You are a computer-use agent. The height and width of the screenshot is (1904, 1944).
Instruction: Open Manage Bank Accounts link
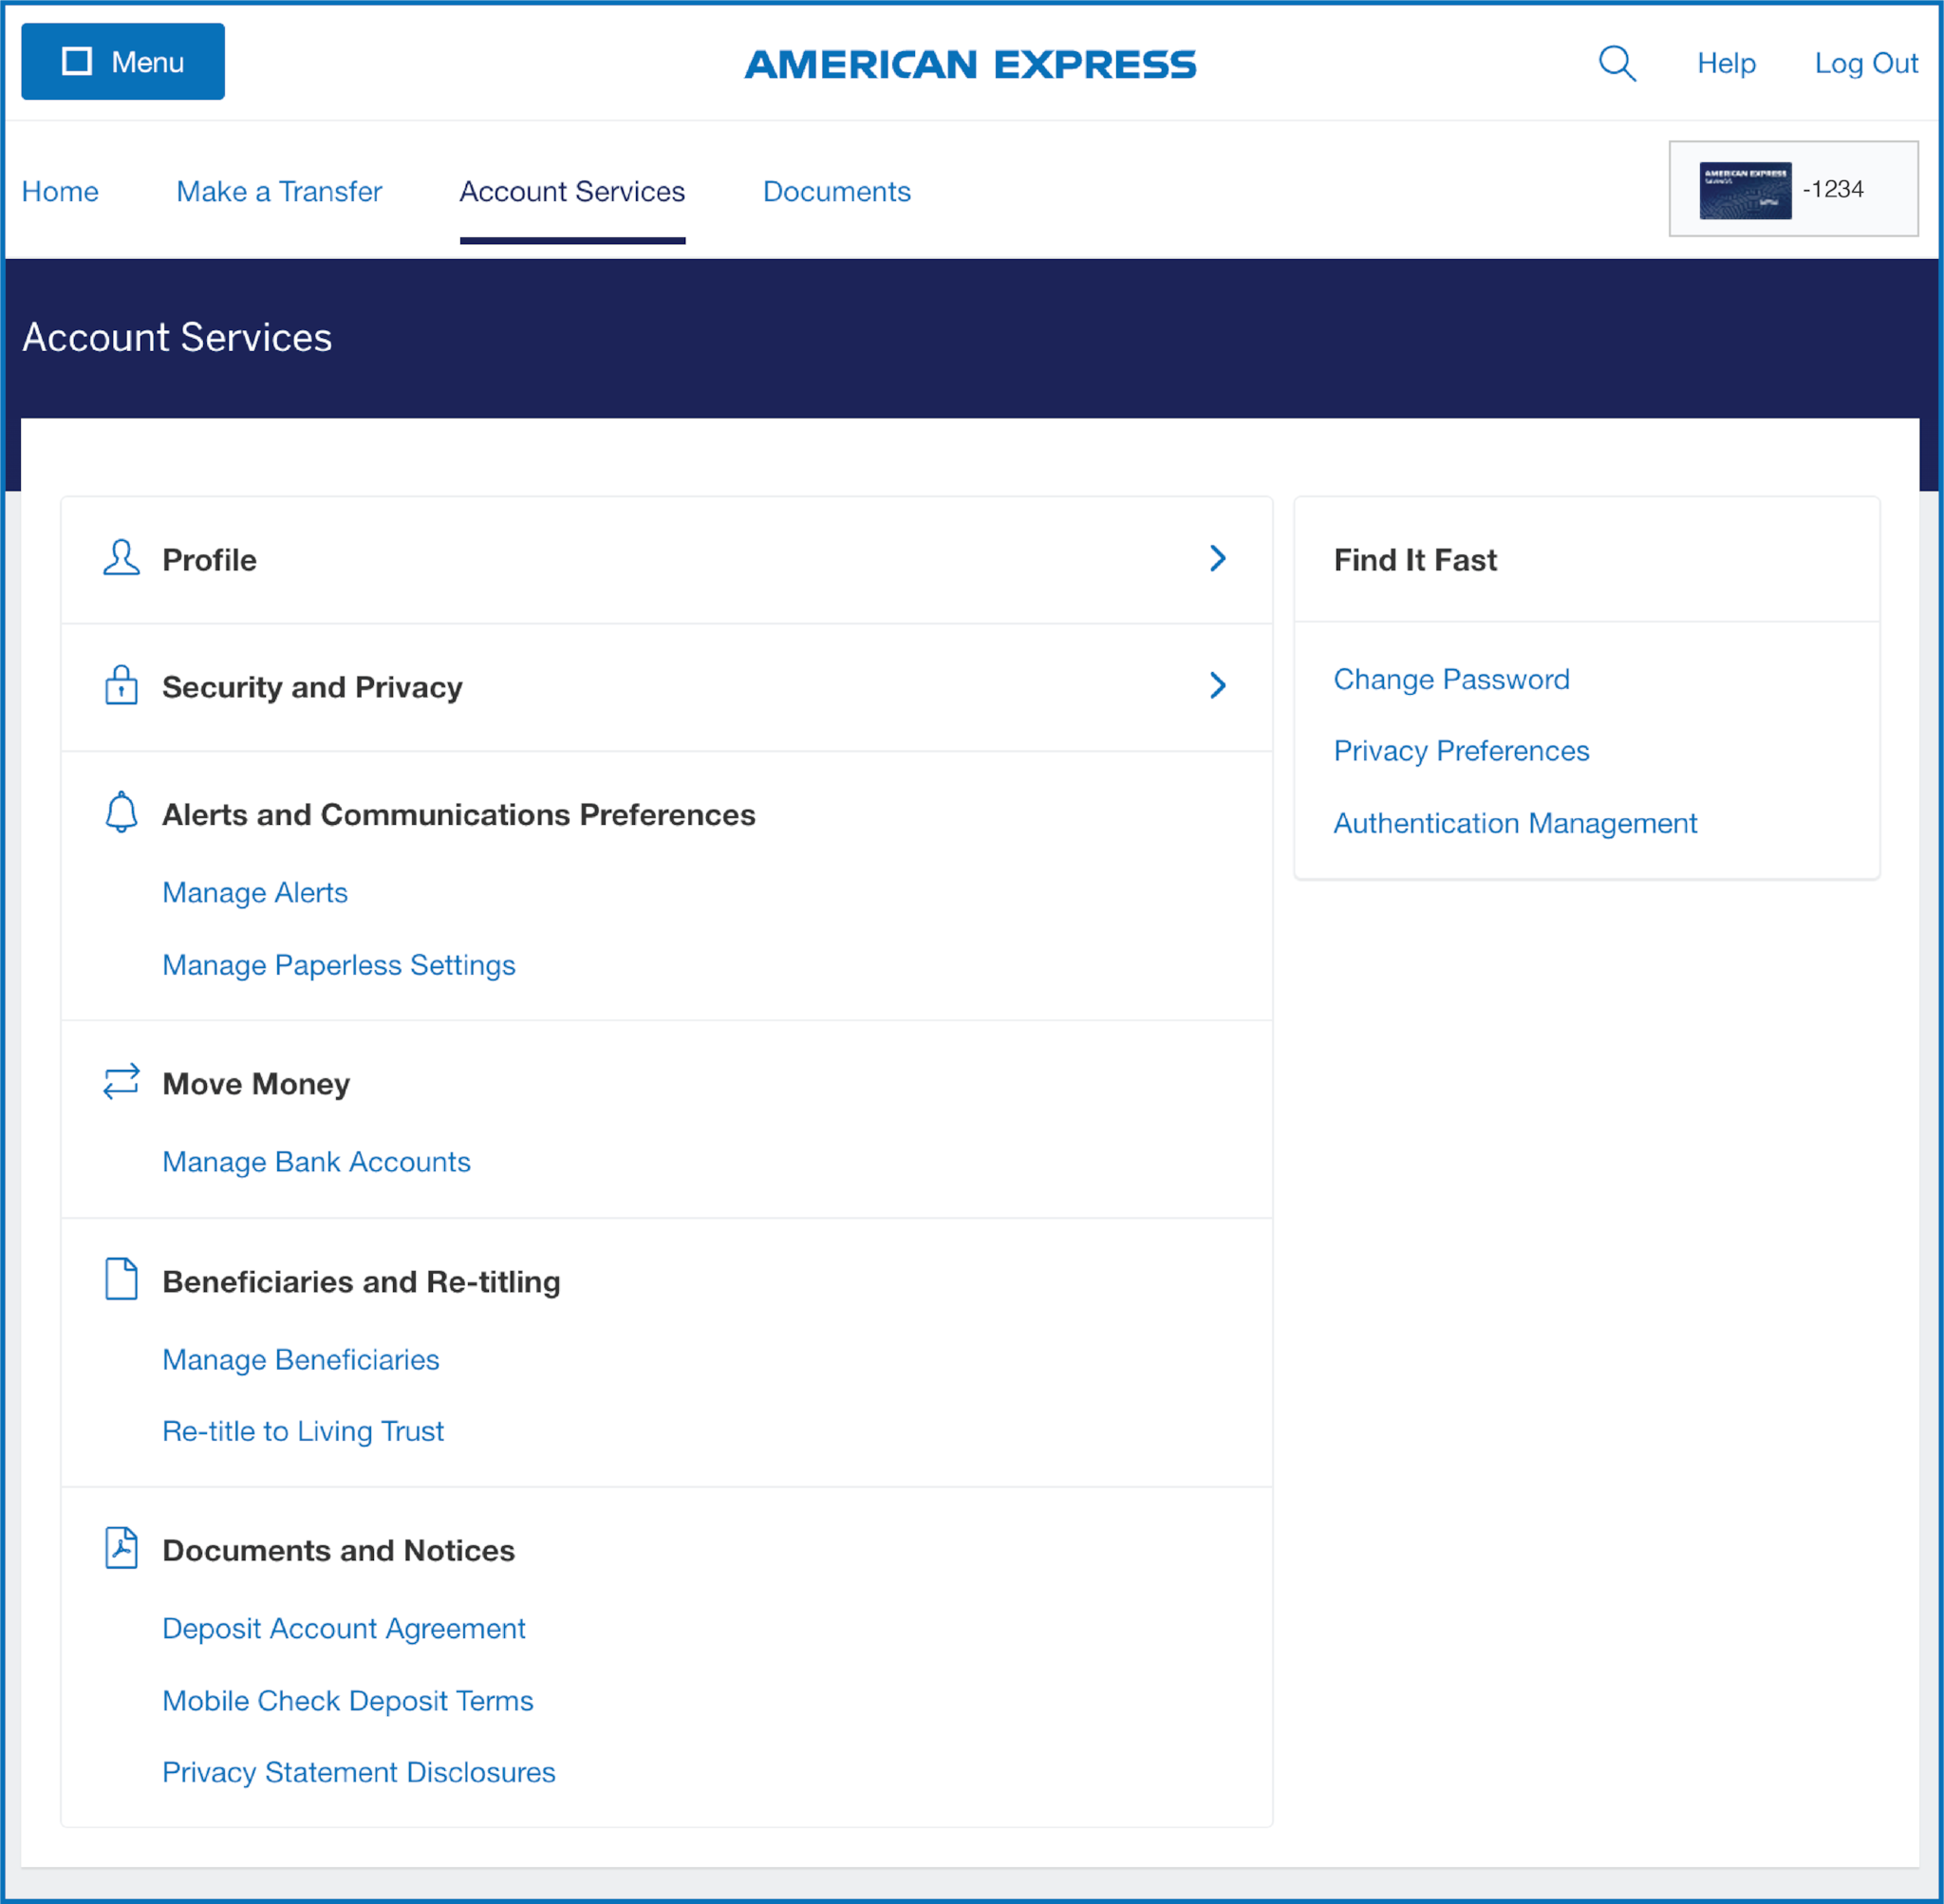316,1162
